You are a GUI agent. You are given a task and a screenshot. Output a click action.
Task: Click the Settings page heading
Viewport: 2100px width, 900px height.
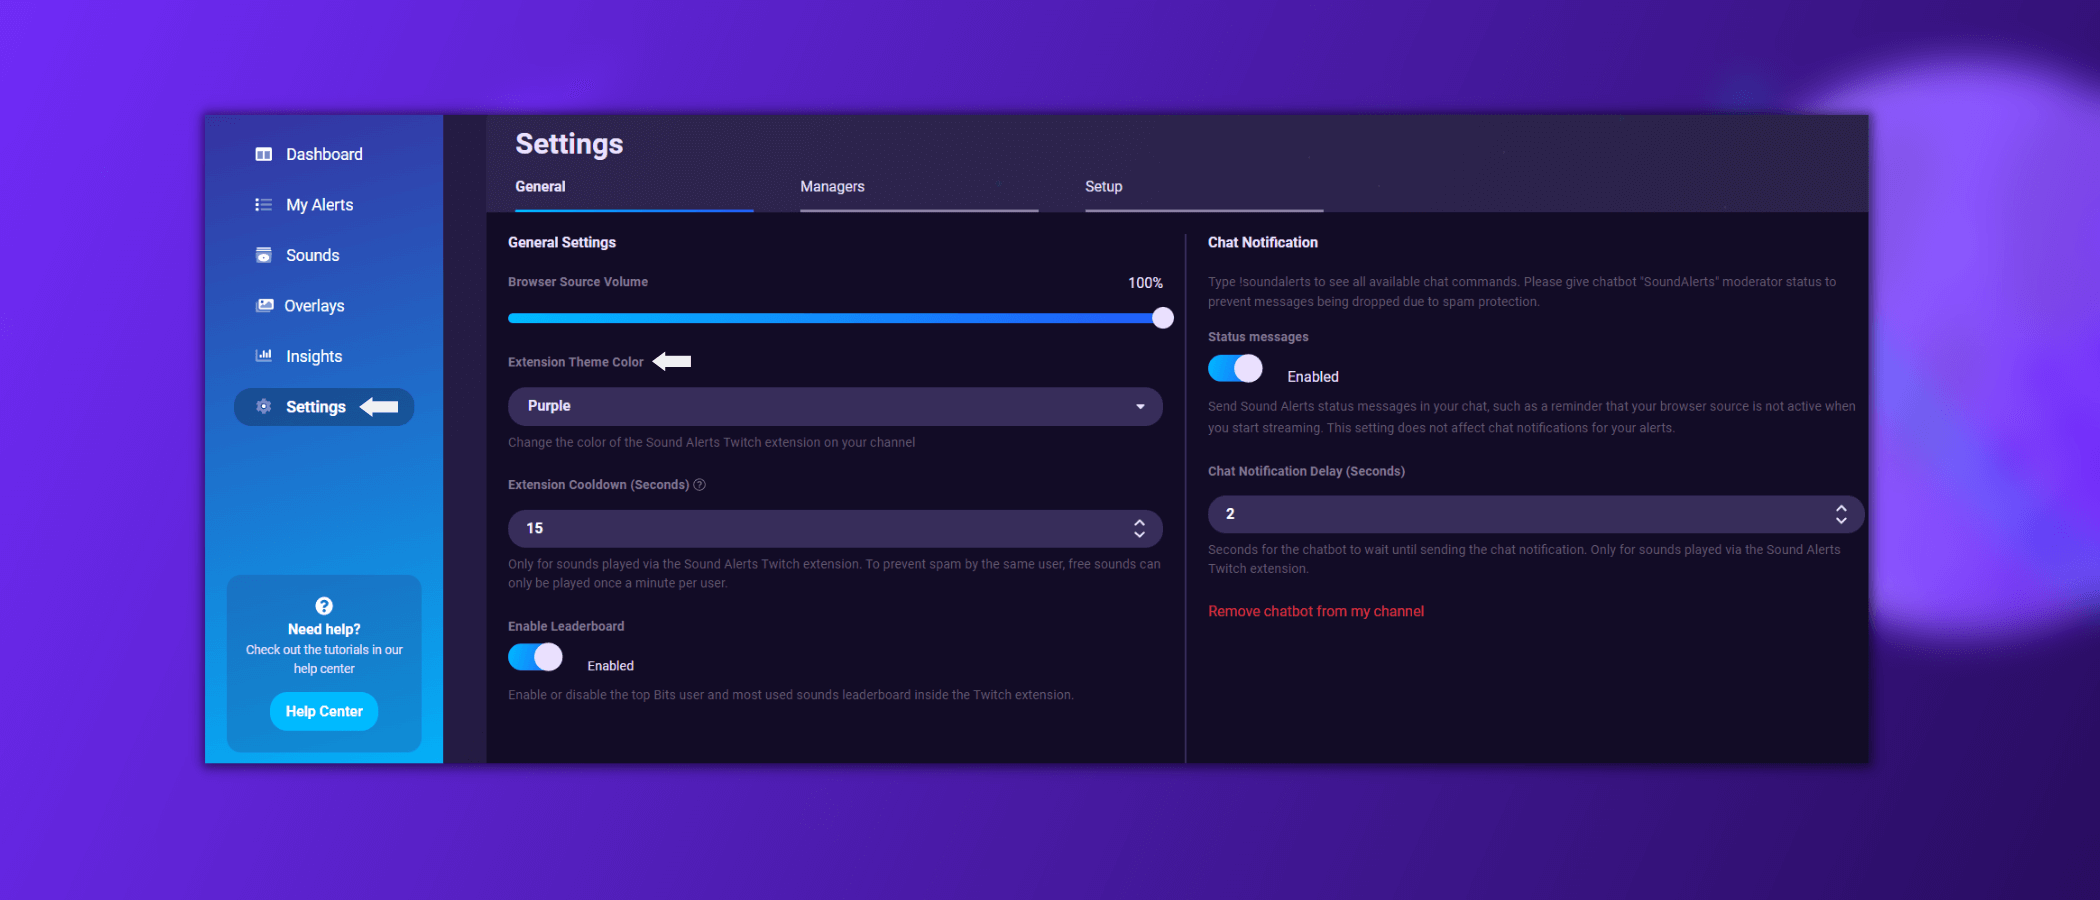[569, 144]
